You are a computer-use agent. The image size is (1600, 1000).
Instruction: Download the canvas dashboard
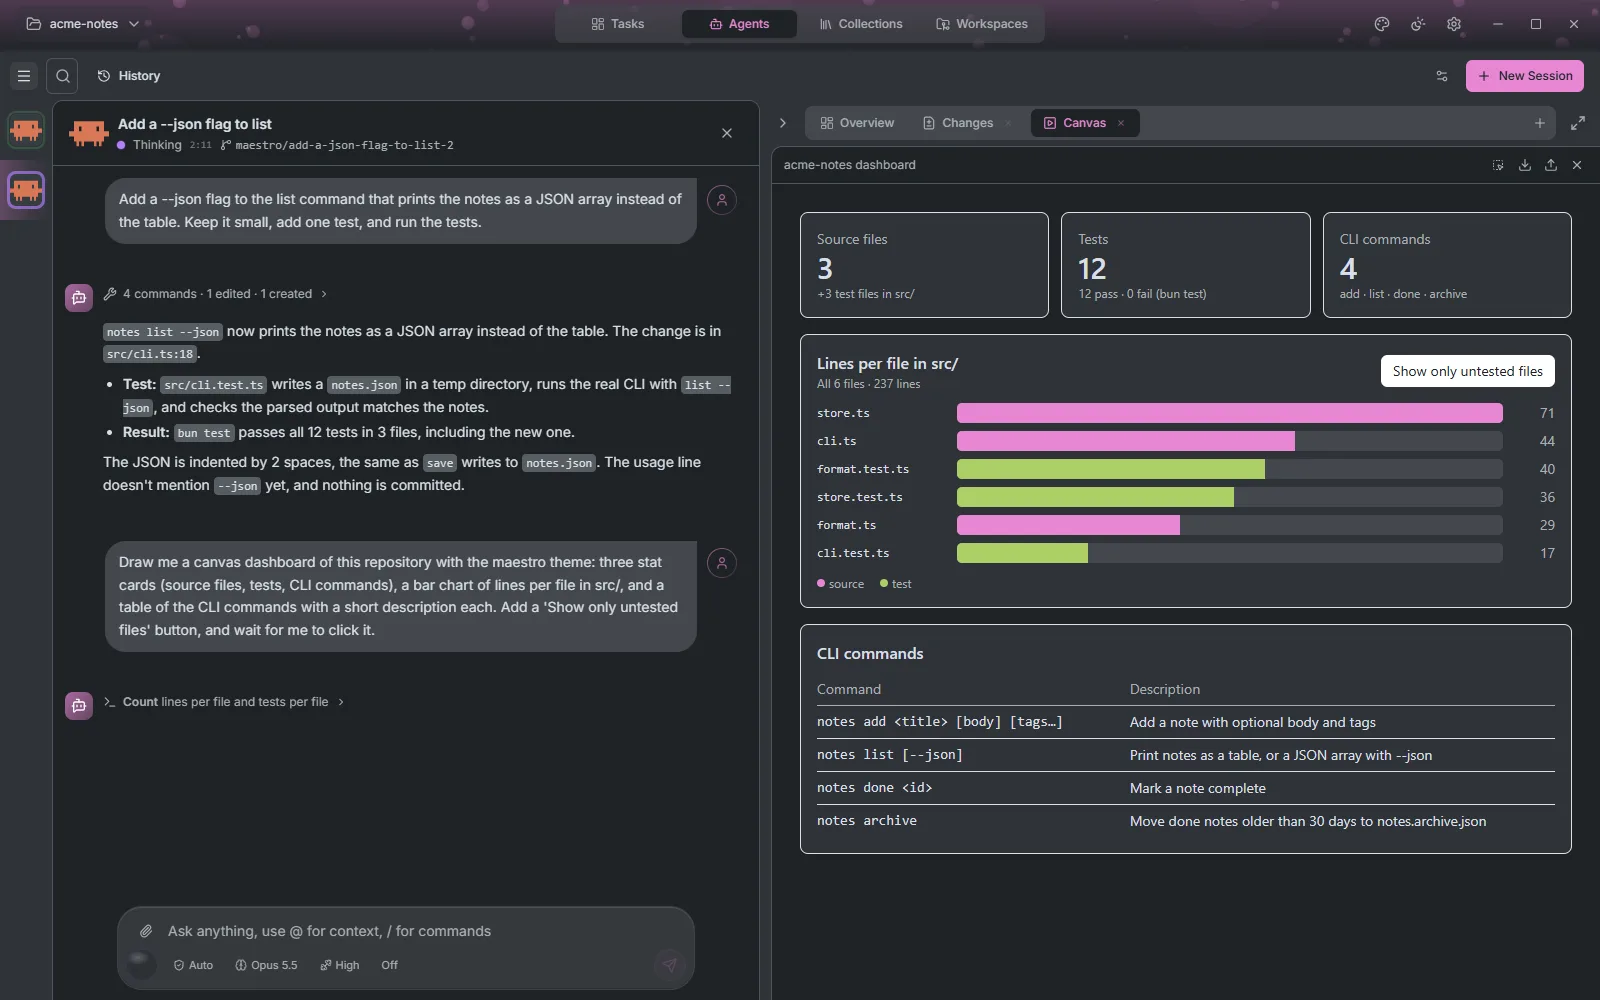1525,165
